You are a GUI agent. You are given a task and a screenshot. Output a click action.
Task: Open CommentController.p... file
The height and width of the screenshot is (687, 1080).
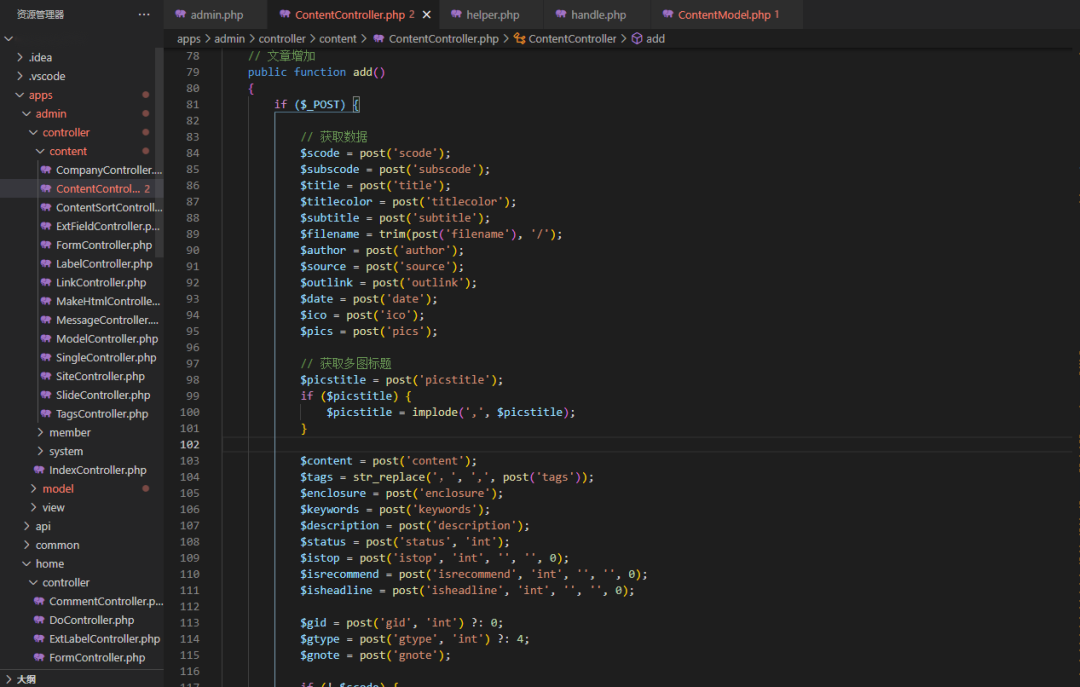tap(106, 601)
